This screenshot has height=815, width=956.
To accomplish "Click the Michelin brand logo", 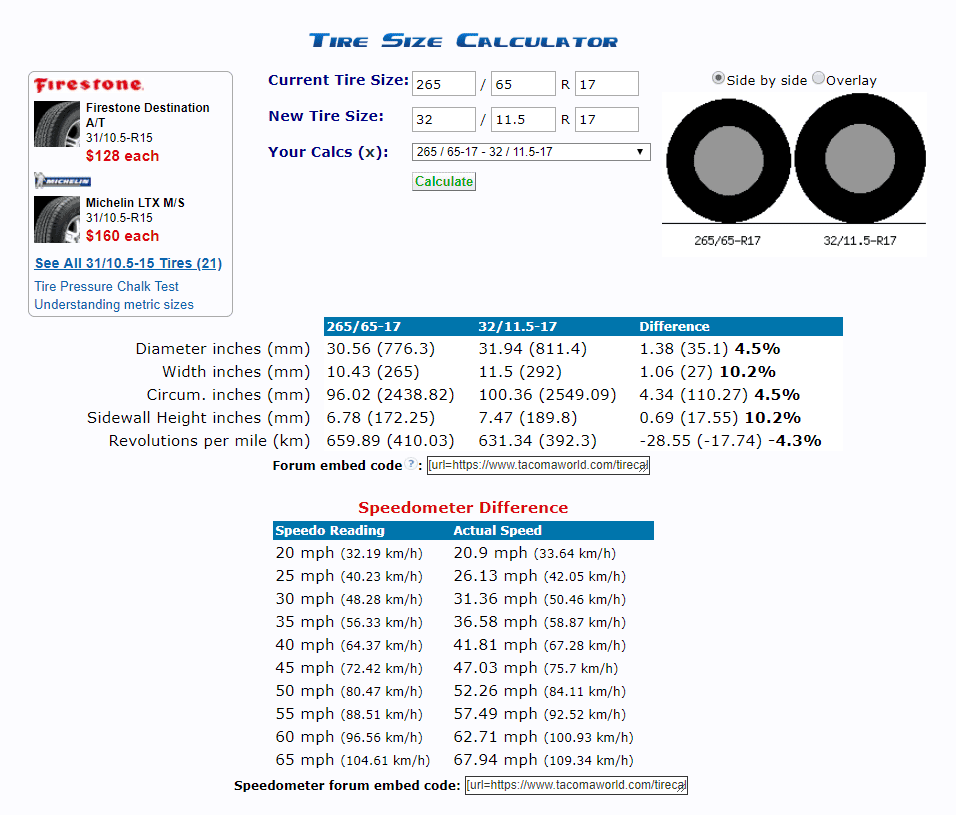I will point(63,180).
